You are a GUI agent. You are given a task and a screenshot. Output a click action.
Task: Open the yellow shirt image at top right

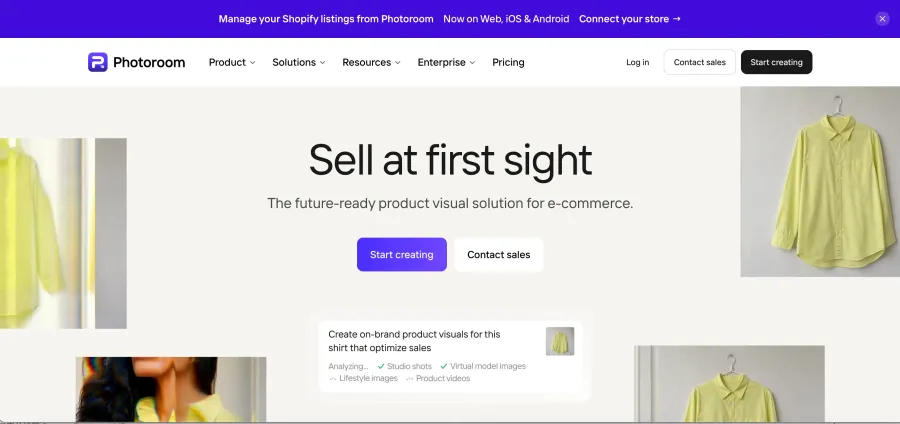click(x=820, y=181)
